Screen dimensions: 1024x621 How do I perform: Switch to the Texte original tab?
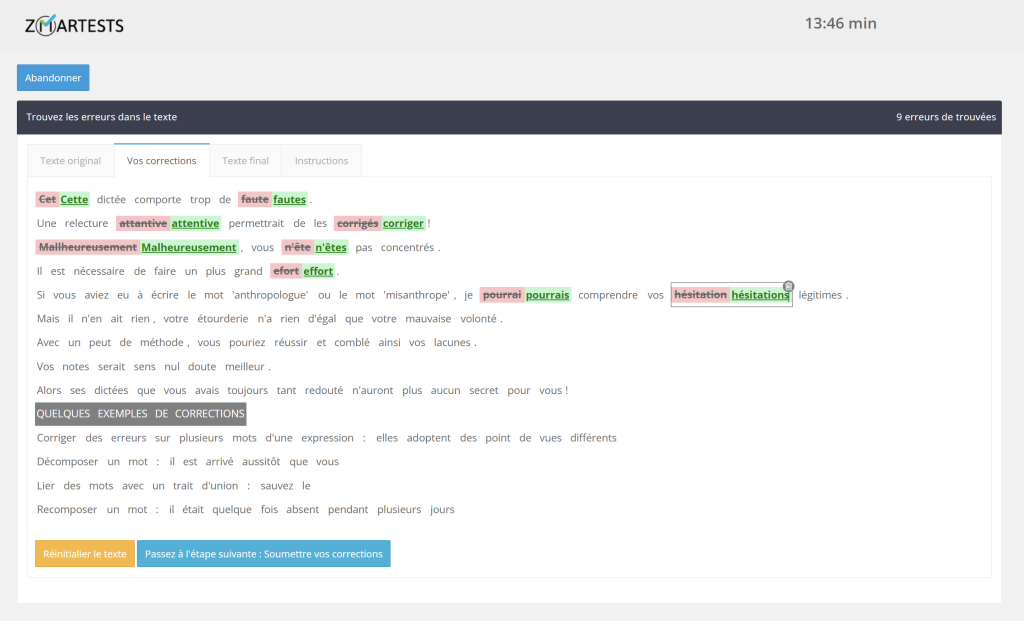(70, 161)
